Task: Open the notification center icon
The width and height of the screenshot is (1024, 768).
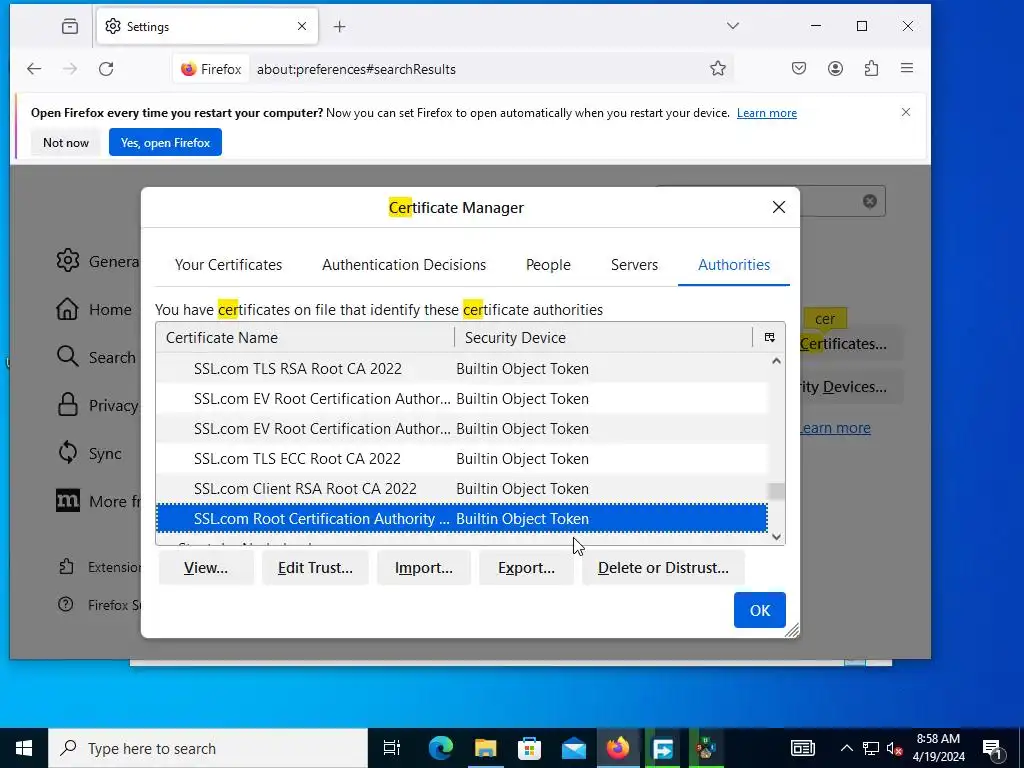Action: pyautogui.click(x=993, y=748)
